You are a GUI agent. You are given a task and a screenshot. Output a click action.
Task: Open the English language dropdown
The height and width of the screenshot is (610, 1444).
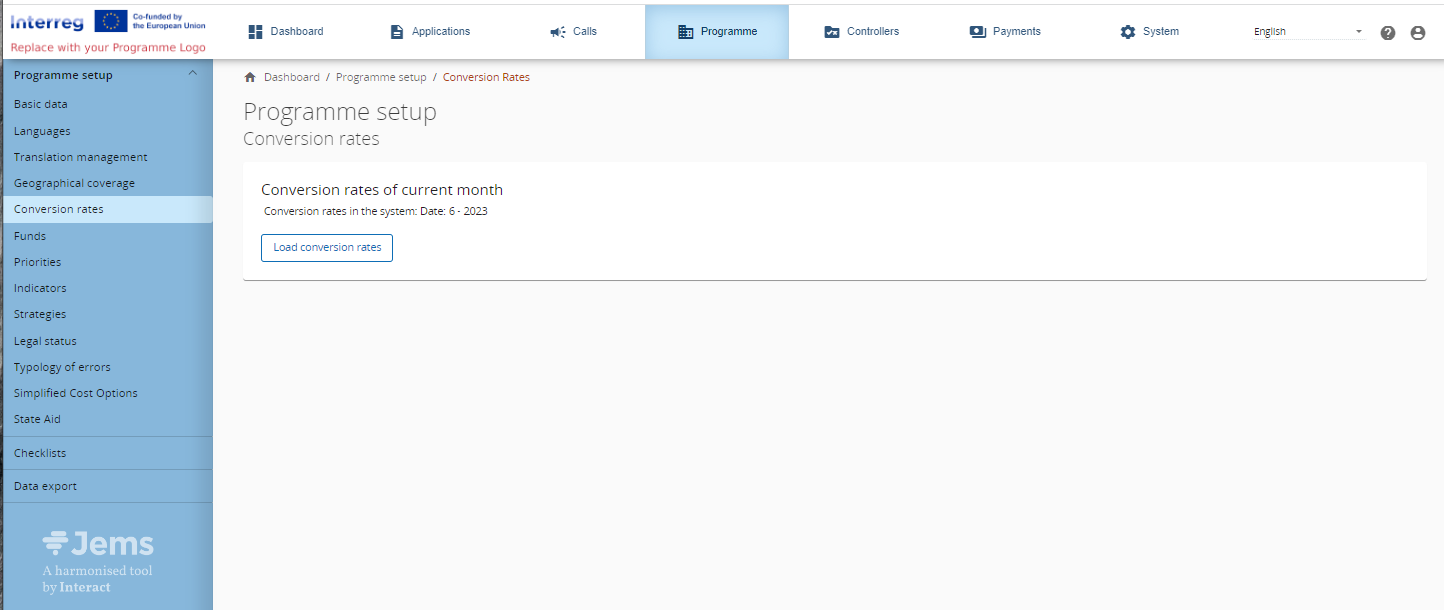[1308, 32]
